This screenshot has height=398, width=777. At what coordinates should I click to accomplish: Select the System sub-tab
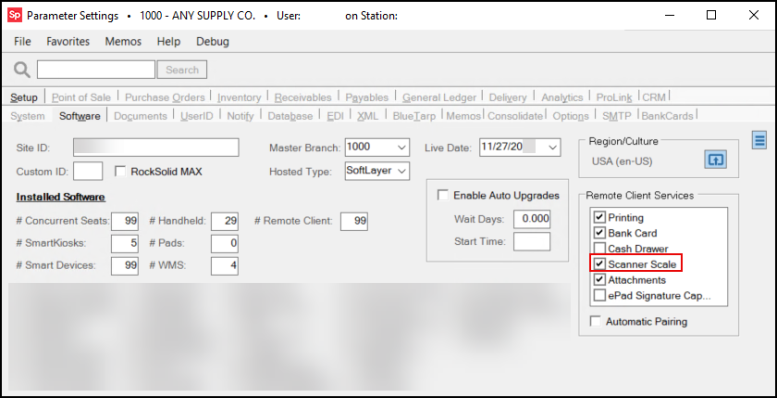[x=27, y=116]
